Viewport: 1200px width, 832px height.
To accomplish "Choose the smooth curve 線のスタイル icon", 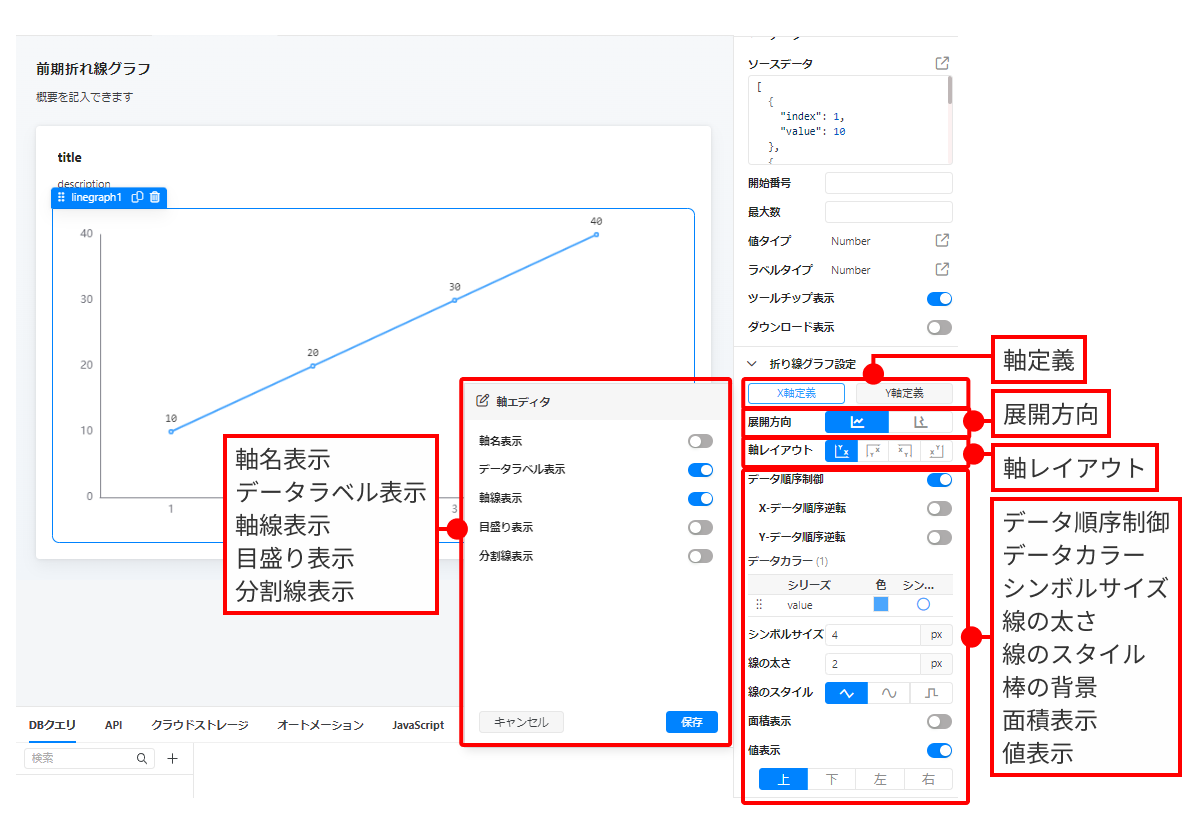I will 888,692.
